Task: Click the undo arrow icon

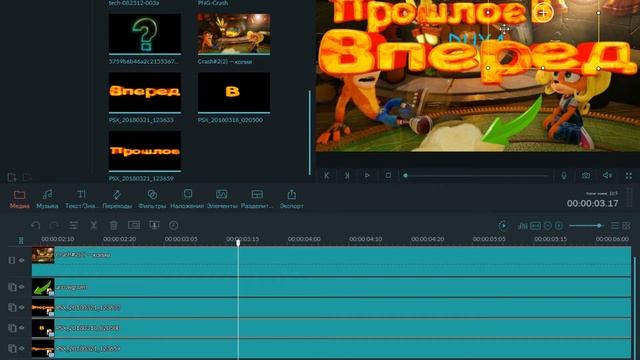Action: tap(36, 225)
